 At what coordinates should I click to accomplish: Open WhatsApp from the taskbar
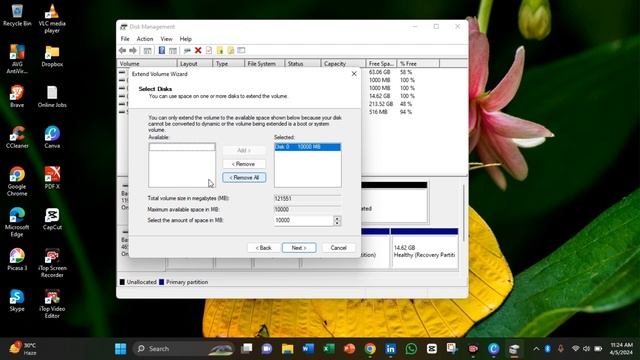pos(411,349)
